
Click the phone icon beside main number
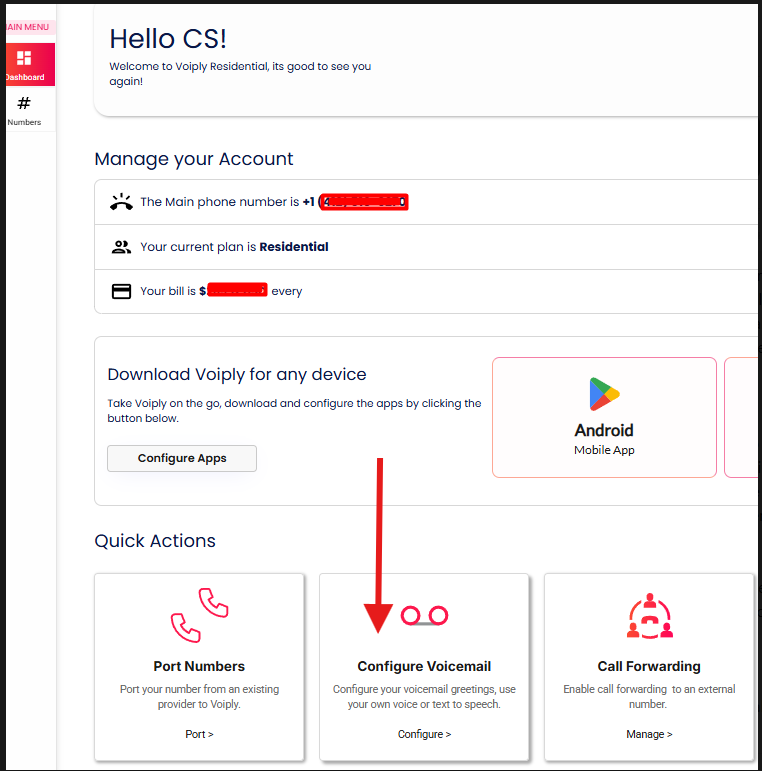121,202
